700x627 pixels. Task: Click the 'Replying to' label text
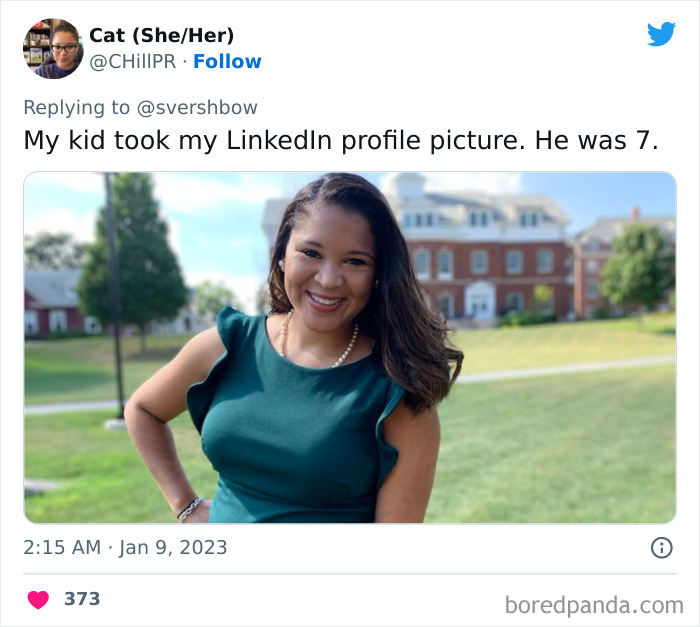click(76, 107)
